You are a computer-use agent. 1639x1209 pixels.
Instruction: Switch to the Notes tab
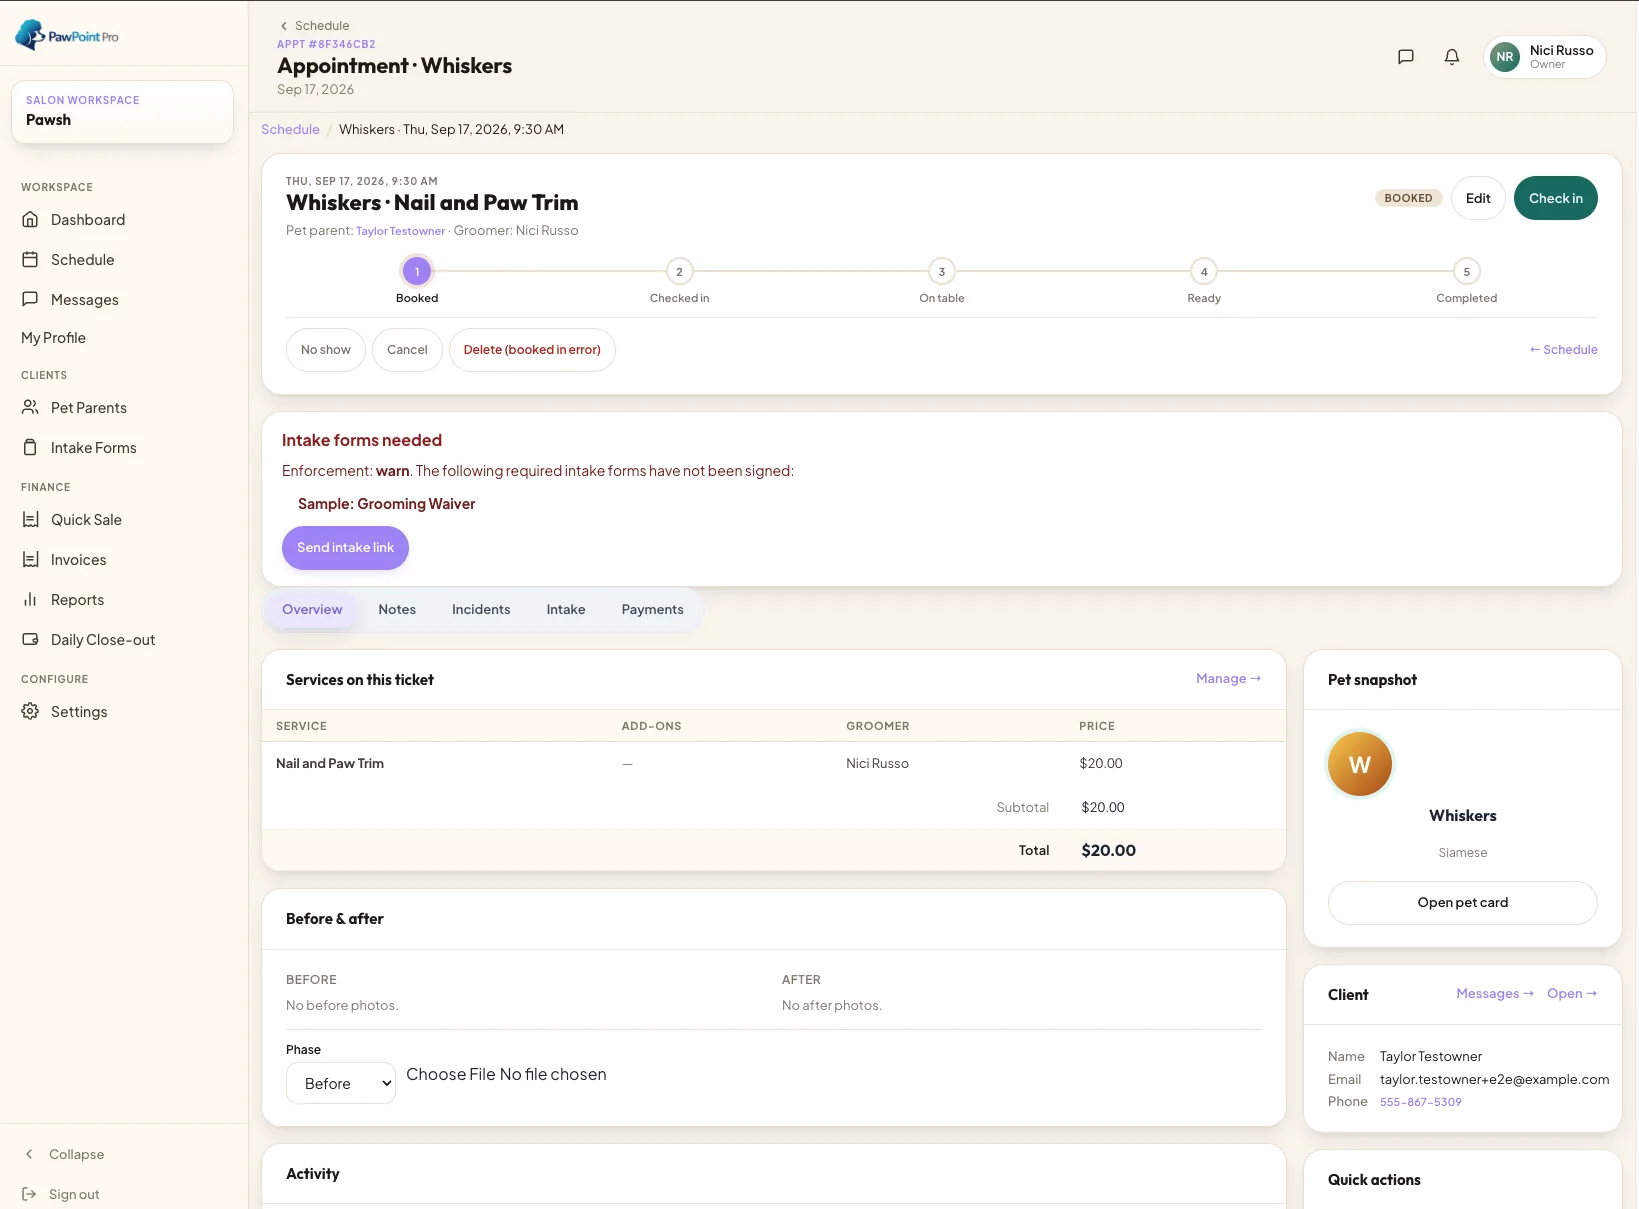[397, 609]
